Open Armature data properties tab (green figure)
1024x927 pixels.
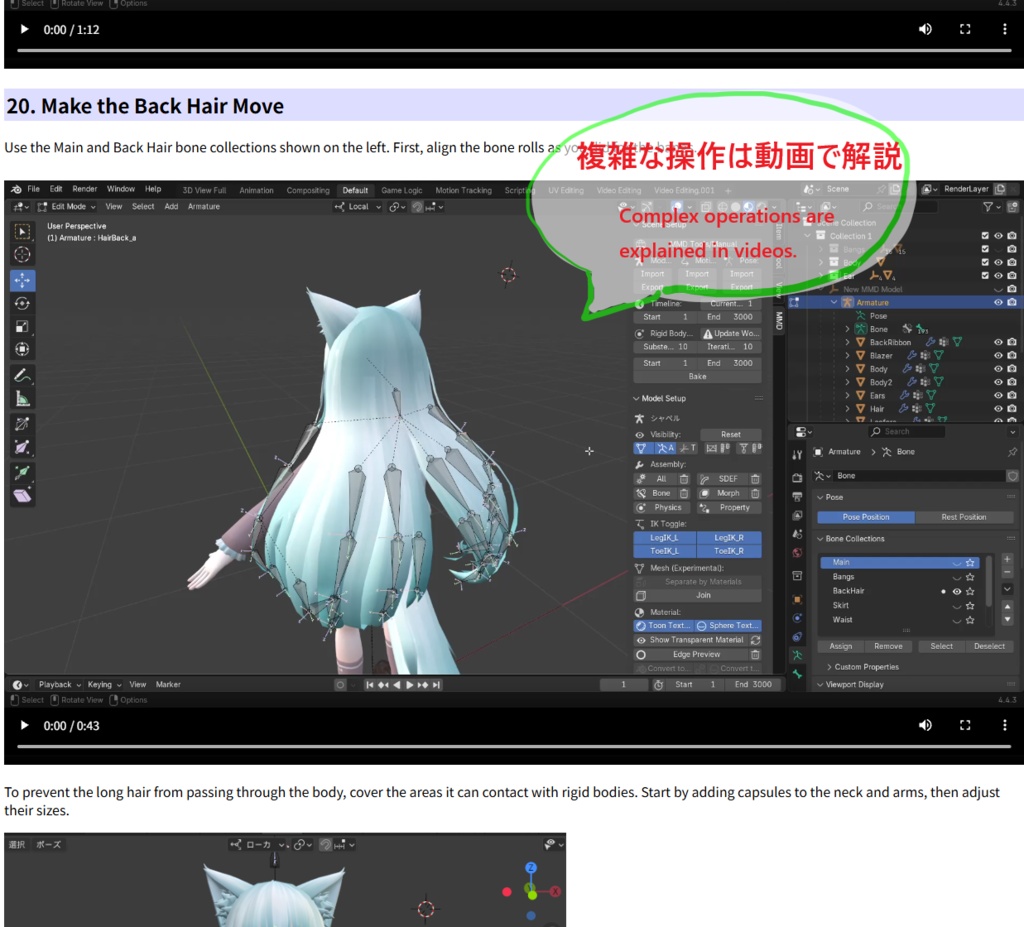[x=797, y=655]
